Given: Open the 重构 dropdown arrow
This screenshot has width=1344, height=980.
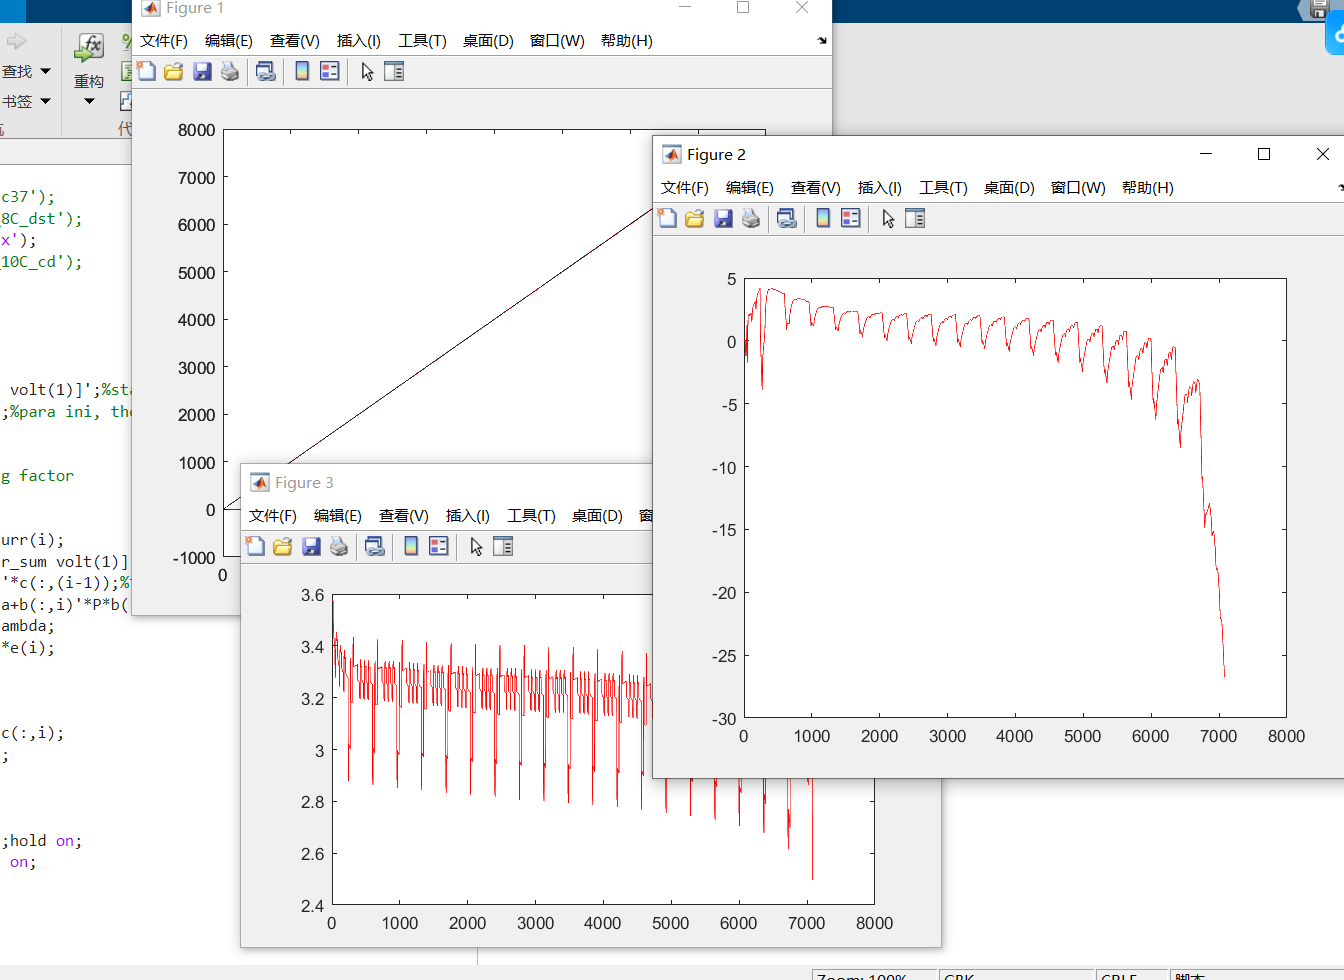Looking at the screenshot, I should (x=89, y=101).
